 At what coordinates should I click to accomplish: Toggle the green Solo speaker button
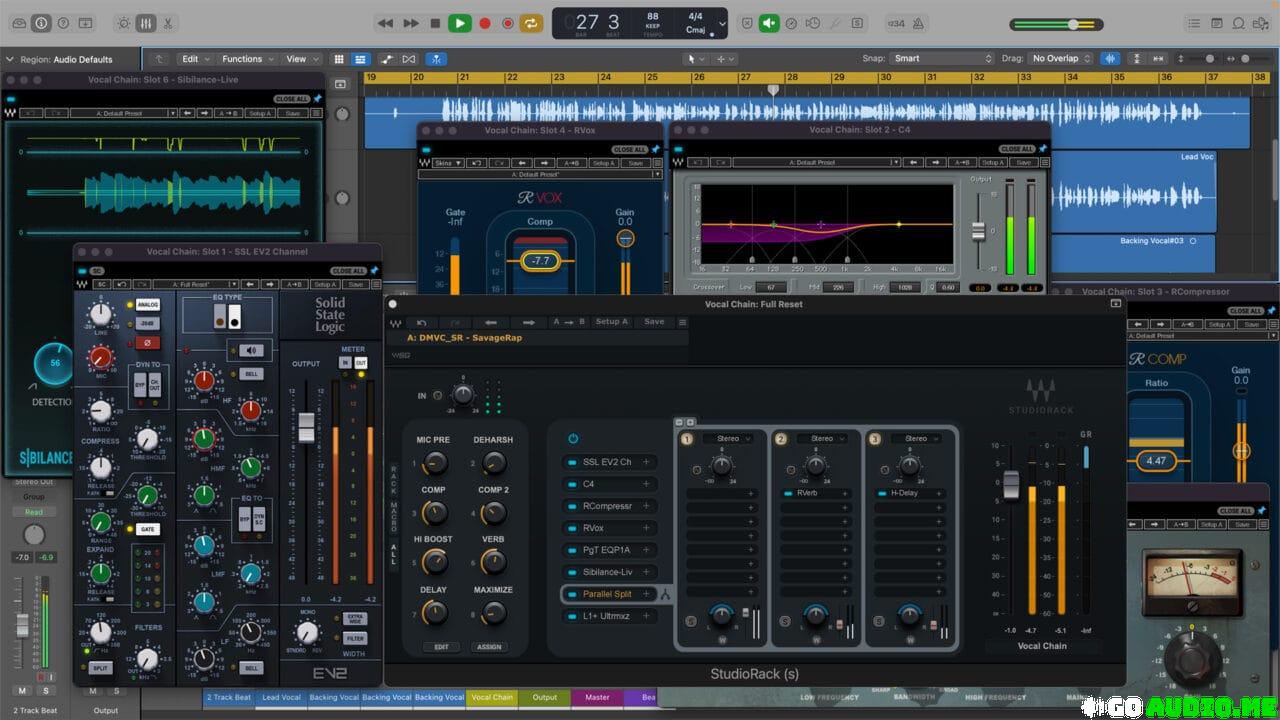[x=769, y=23]
